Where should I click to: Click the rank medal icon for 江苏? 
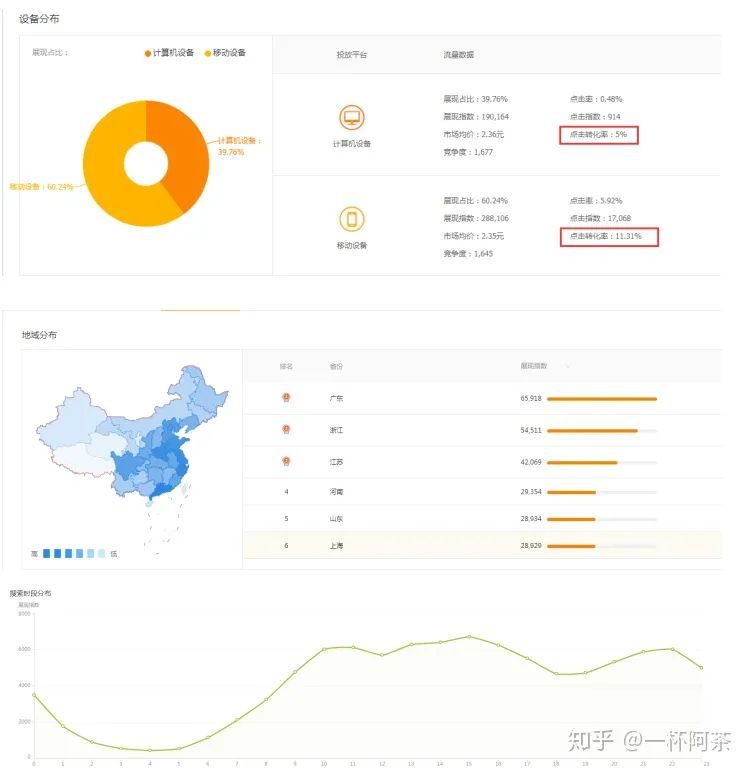[286, 461]
